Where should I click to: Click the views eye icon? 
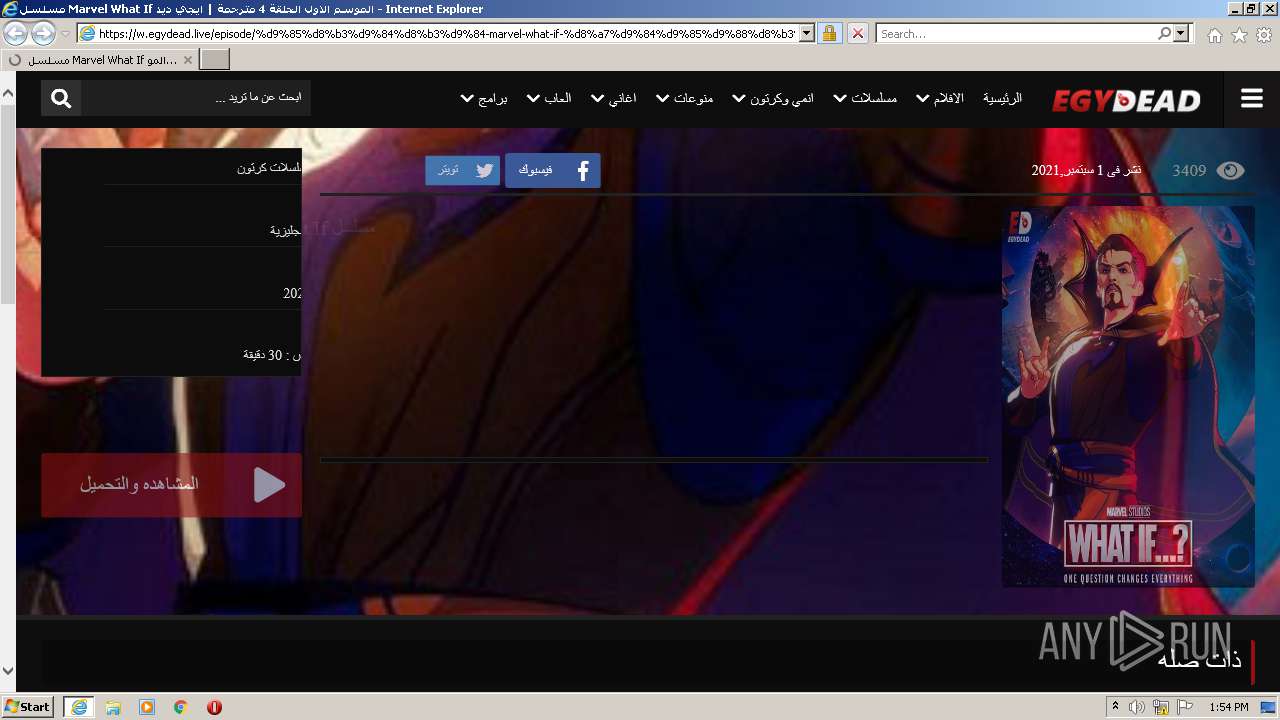(1230, 171)
